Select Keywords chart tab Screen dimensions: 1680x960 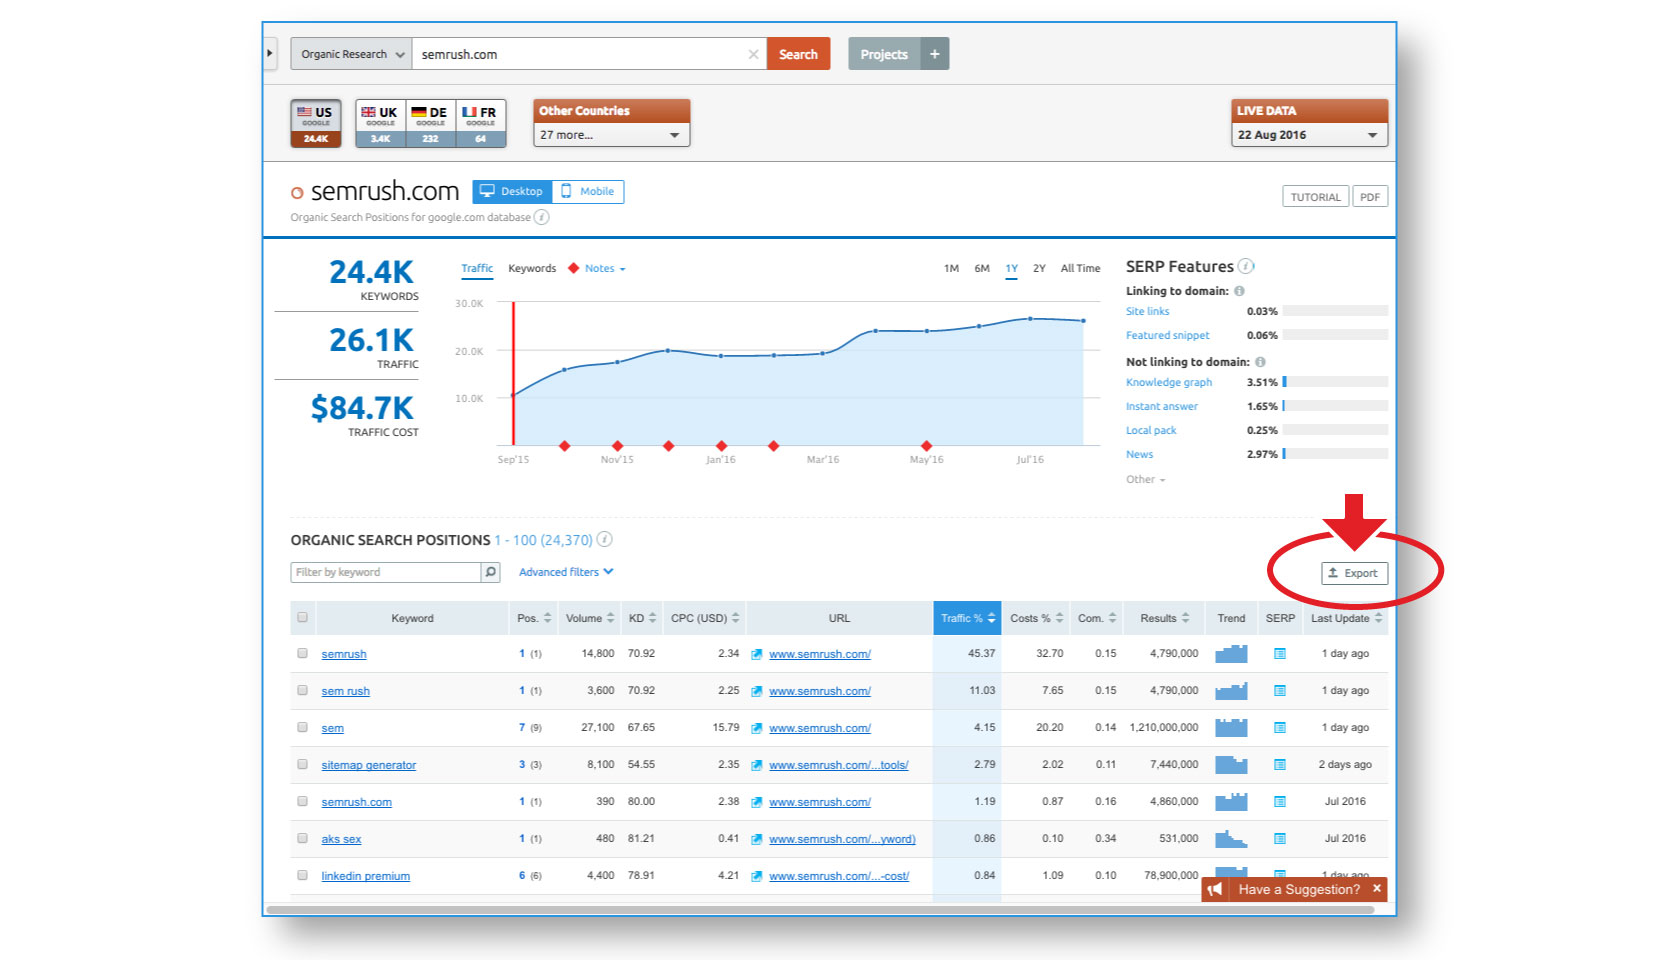(532, 268)
